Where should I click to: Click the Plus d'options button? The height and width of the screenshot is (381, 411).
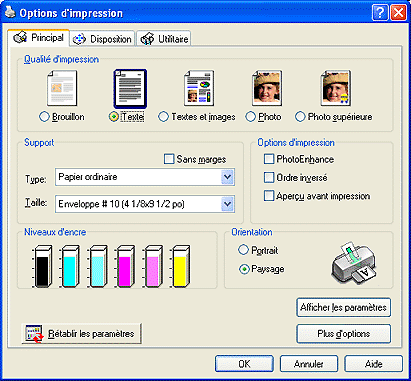click(343, 334)
